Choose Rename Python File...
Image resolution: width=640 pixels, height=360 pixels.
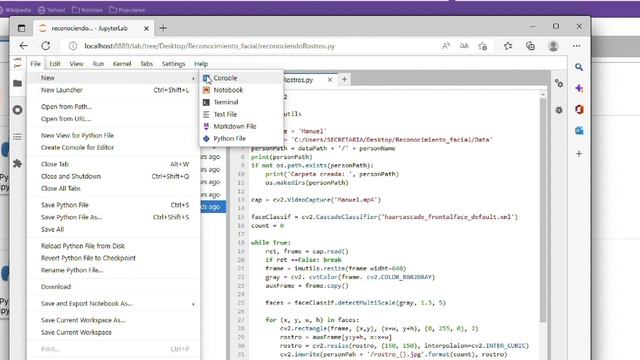[114, 270]
